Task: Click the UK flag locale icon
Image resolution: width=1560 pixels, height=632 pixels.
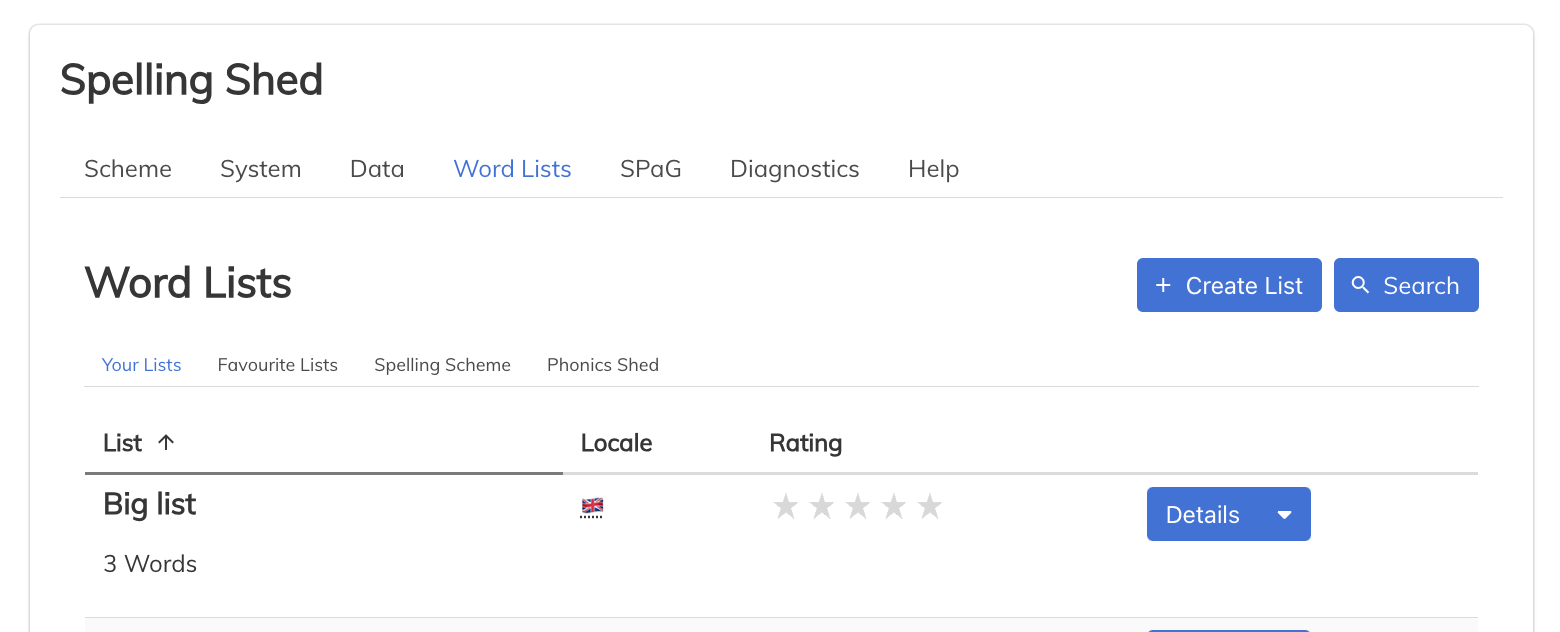Action: coord(592,507)
